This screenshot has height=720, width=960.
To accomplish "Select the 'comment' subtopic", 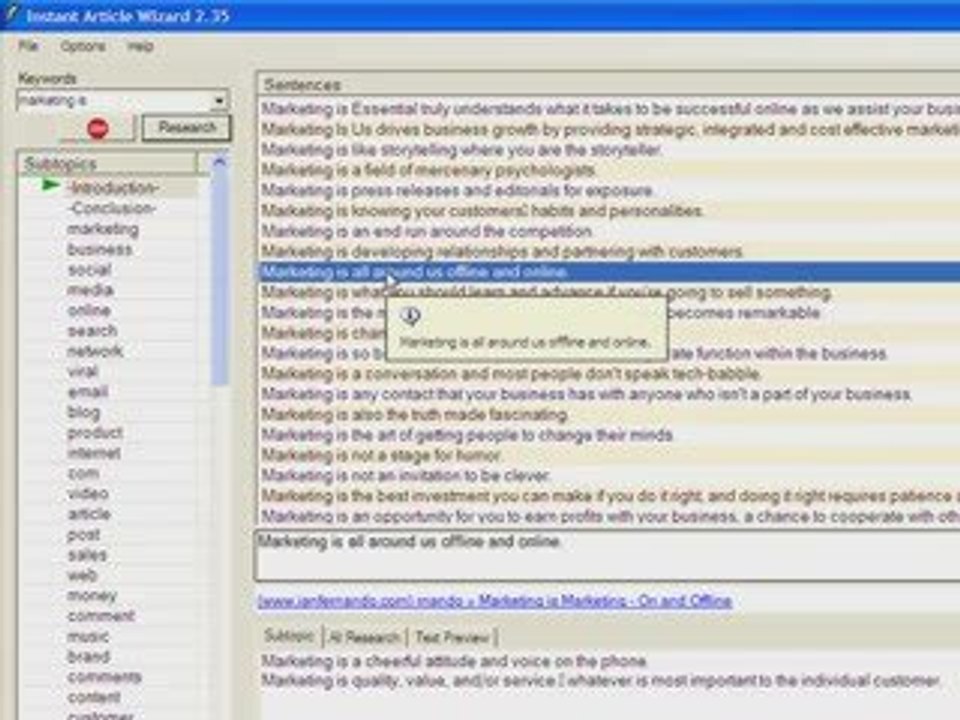I will pos(100,616).
